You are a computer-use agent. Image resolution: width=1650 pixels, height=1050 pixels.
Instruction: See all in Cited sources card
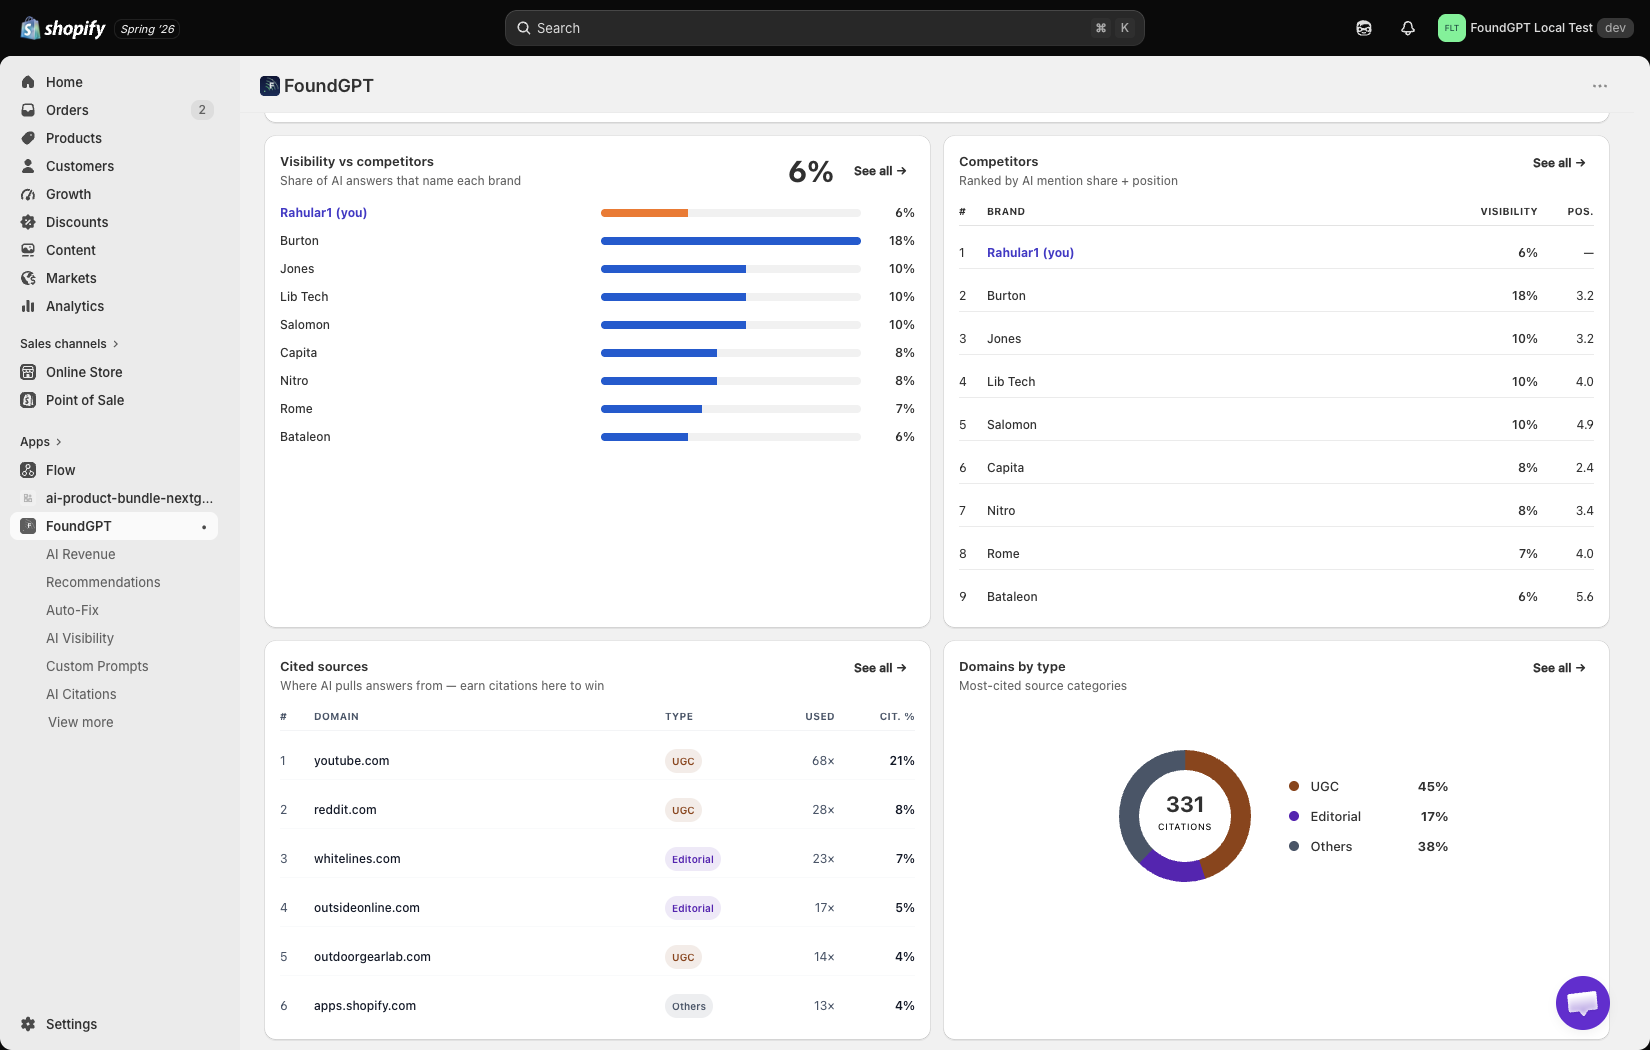(x=880, y=668)
